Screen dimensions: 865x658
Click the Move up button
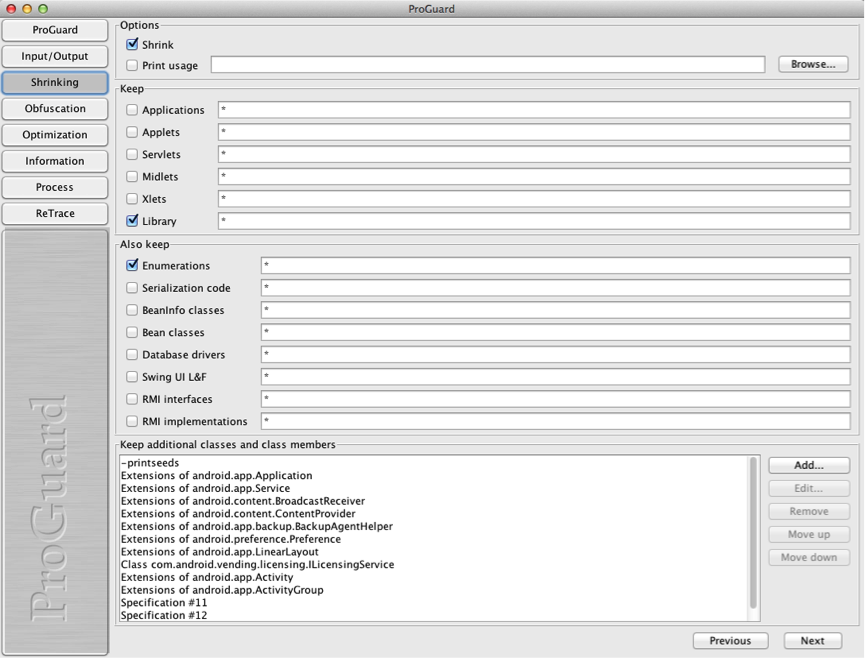point(809,534)
